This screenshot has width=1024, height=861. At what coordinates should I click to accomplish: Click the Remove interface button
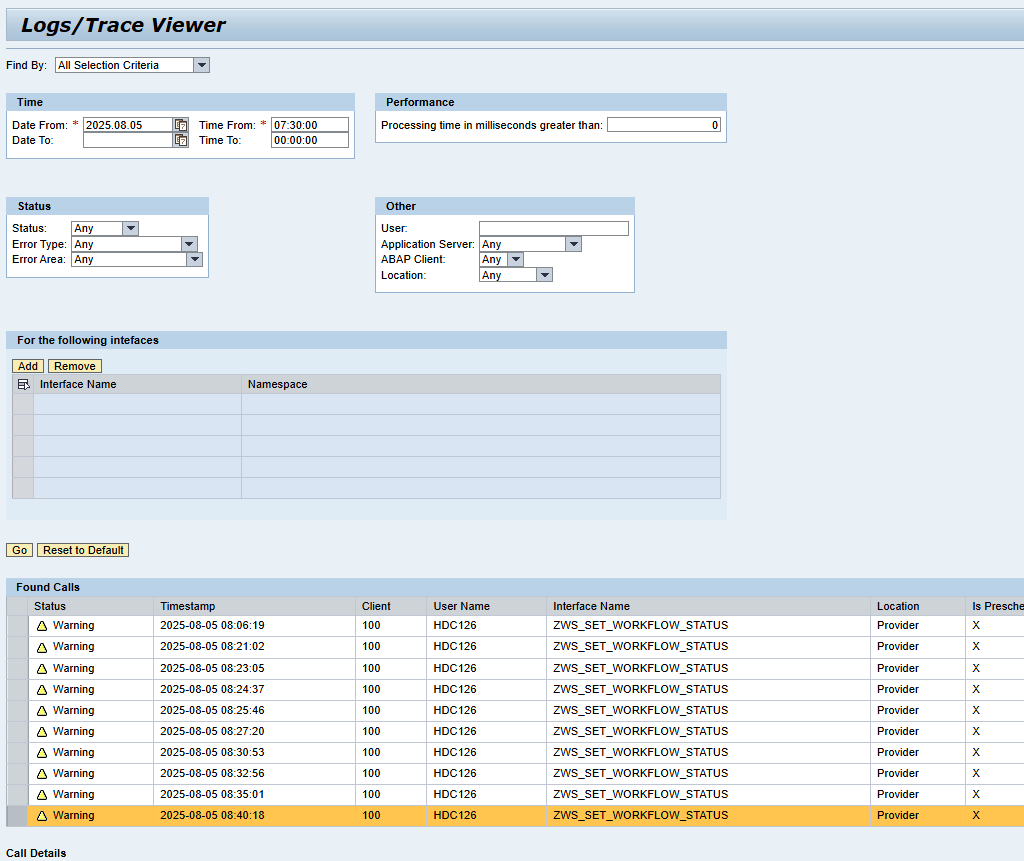click(74, 366)
